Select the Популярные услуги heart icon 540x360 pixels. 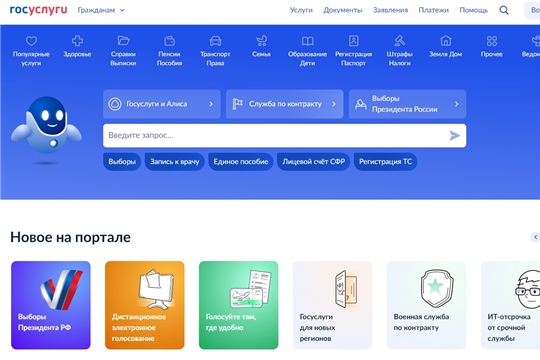(x=31, y=41)
